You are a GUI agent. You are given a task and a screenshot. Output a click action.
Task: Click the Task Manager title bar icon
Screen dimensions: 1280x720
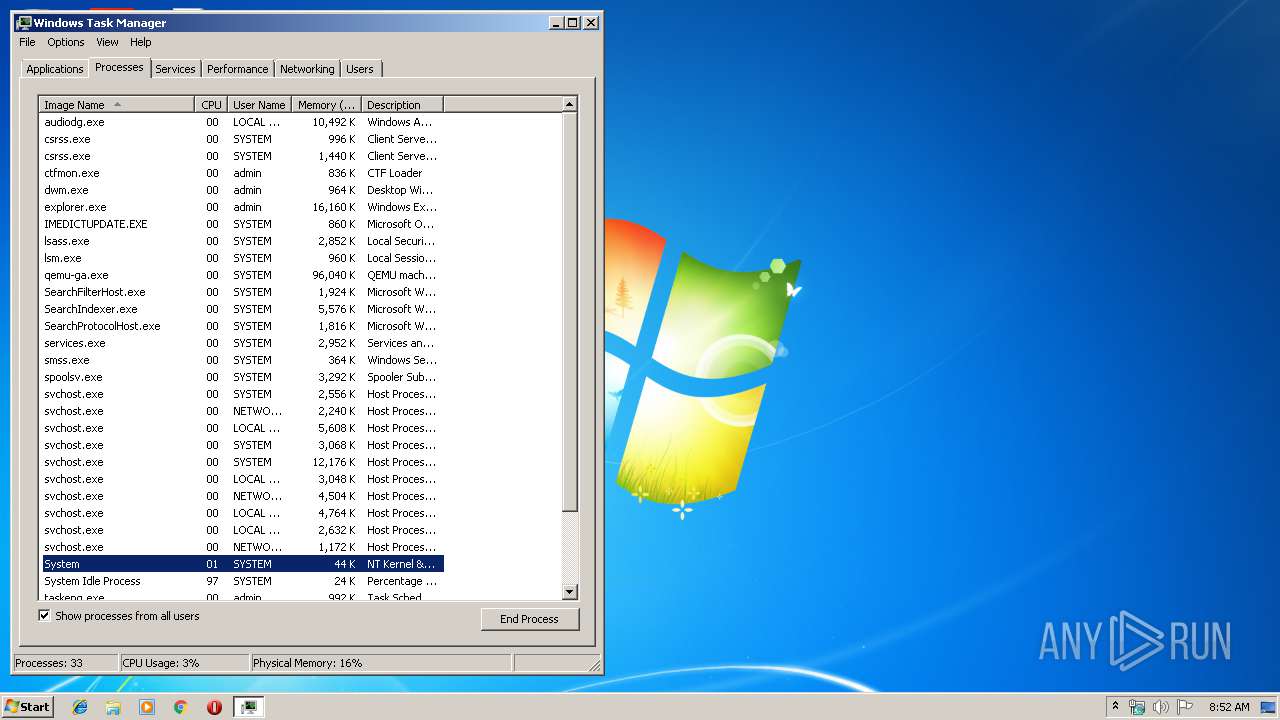click(x=24, y=22)
